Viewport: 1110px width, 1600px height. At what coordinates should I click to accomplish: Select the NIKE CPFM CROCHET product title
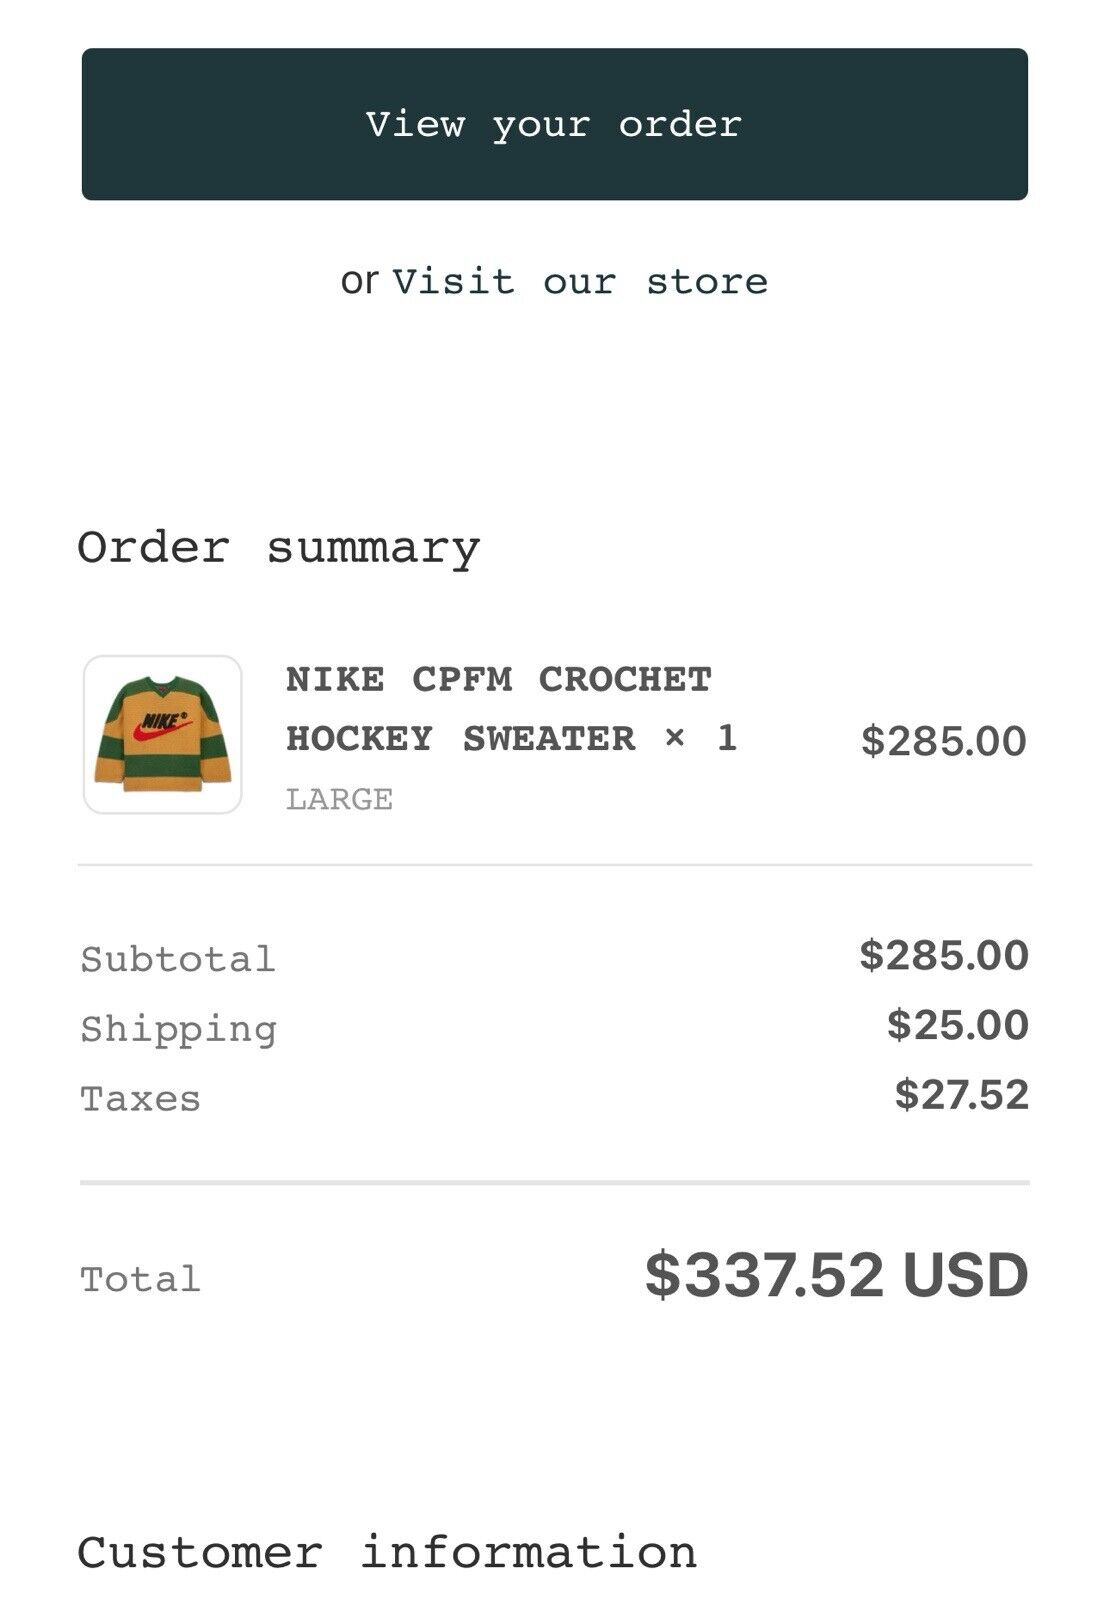[499, 679]
